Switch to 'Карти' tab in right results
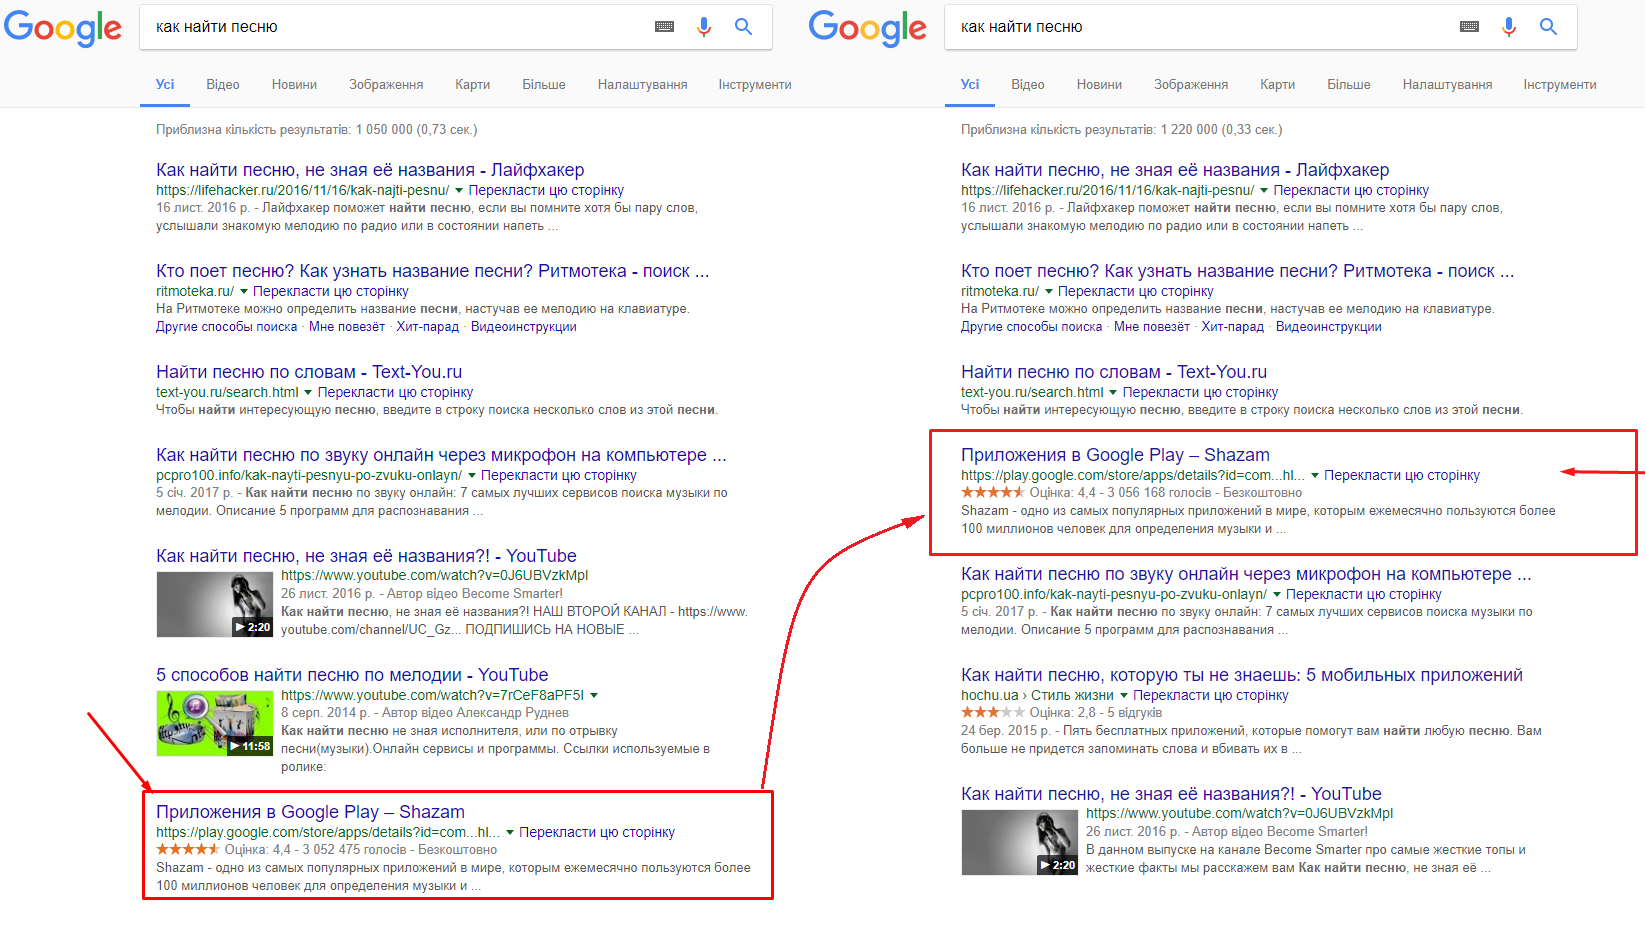 (x=1277, y=85)
